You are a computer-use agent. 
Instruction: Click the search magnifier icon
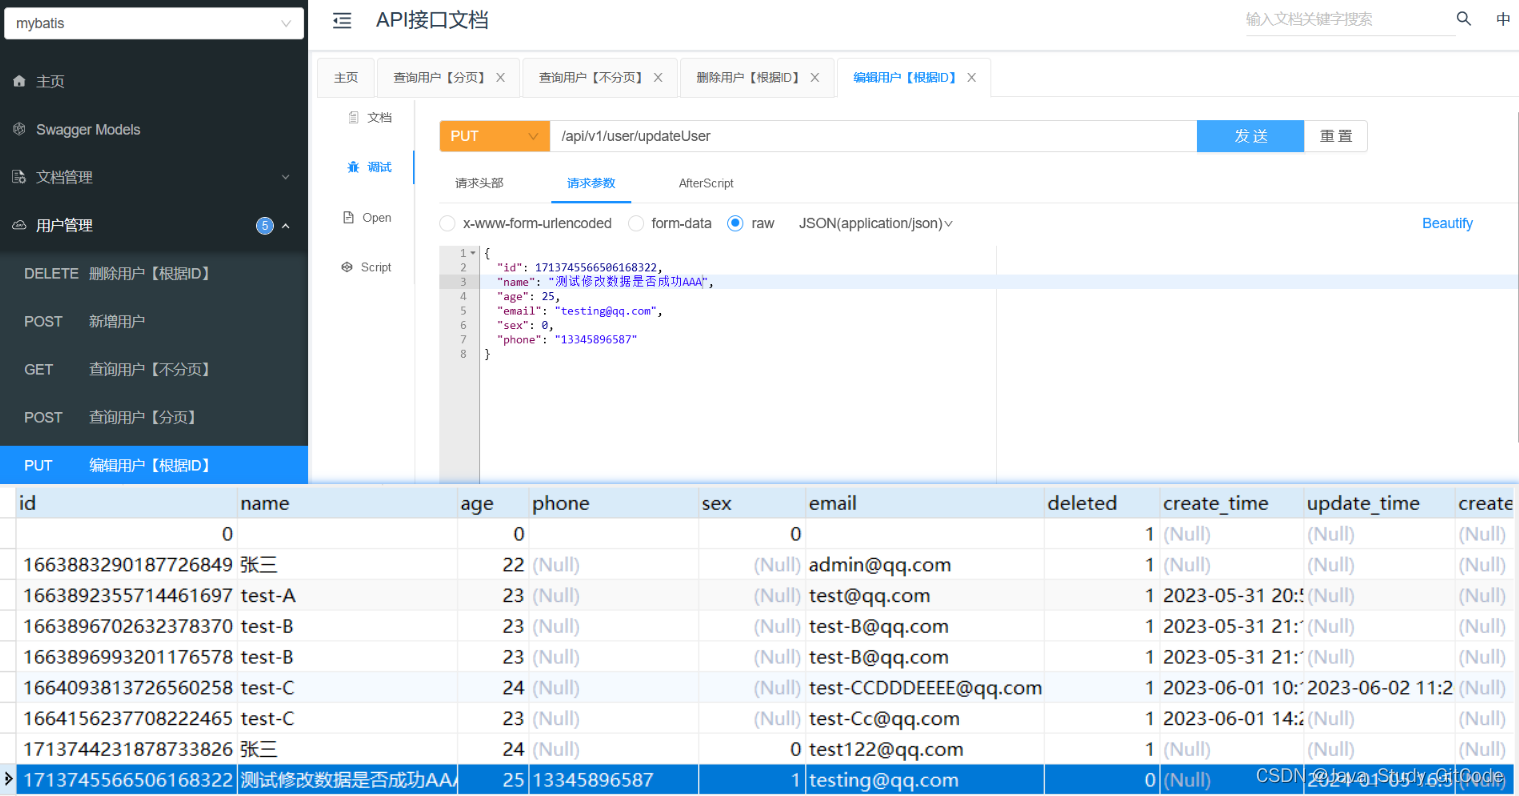tap(1464, 19)
